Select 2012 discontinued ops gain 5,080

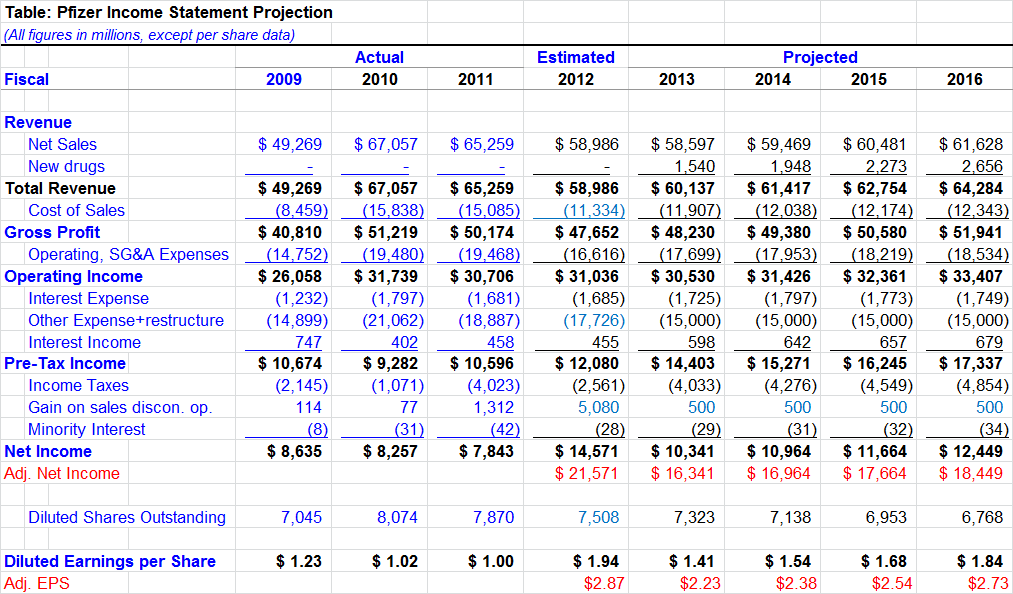coord(598,407)
